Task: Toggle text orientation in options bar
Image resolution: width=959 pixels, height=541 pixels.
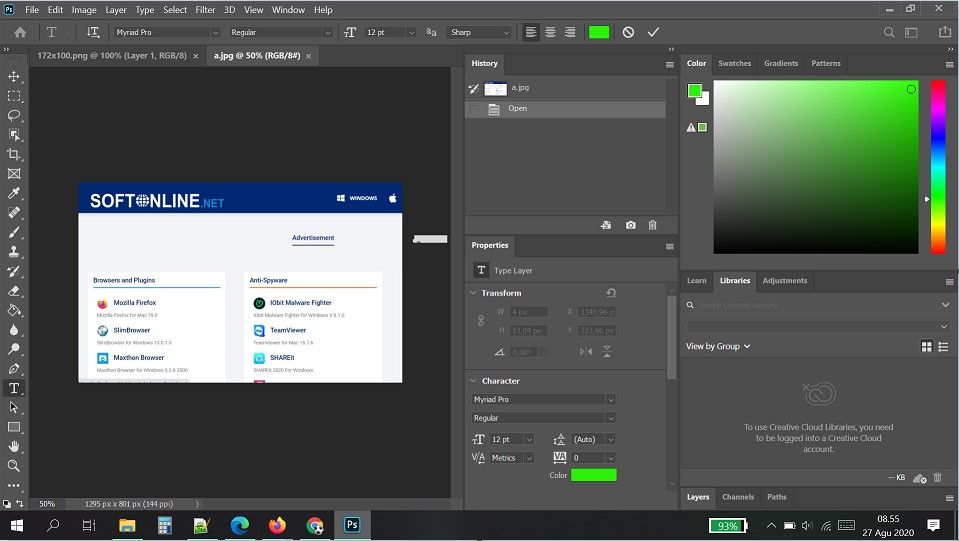Action: tap(93, 32)
